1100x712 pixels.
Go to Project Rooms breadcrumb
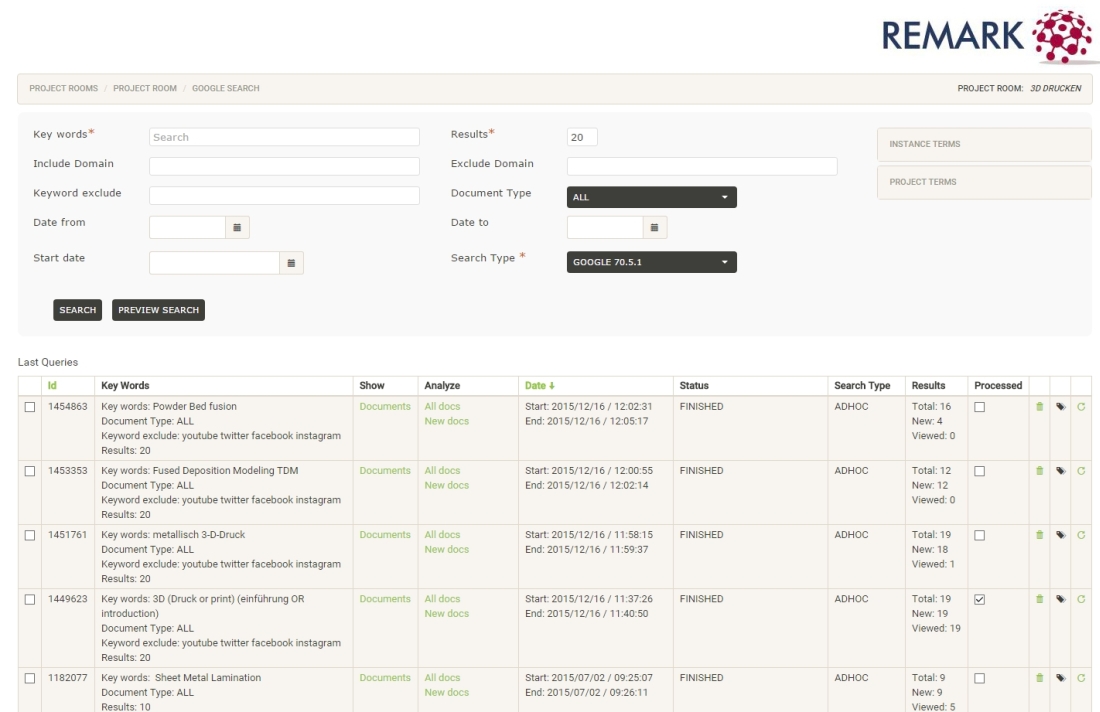point(63,89)
